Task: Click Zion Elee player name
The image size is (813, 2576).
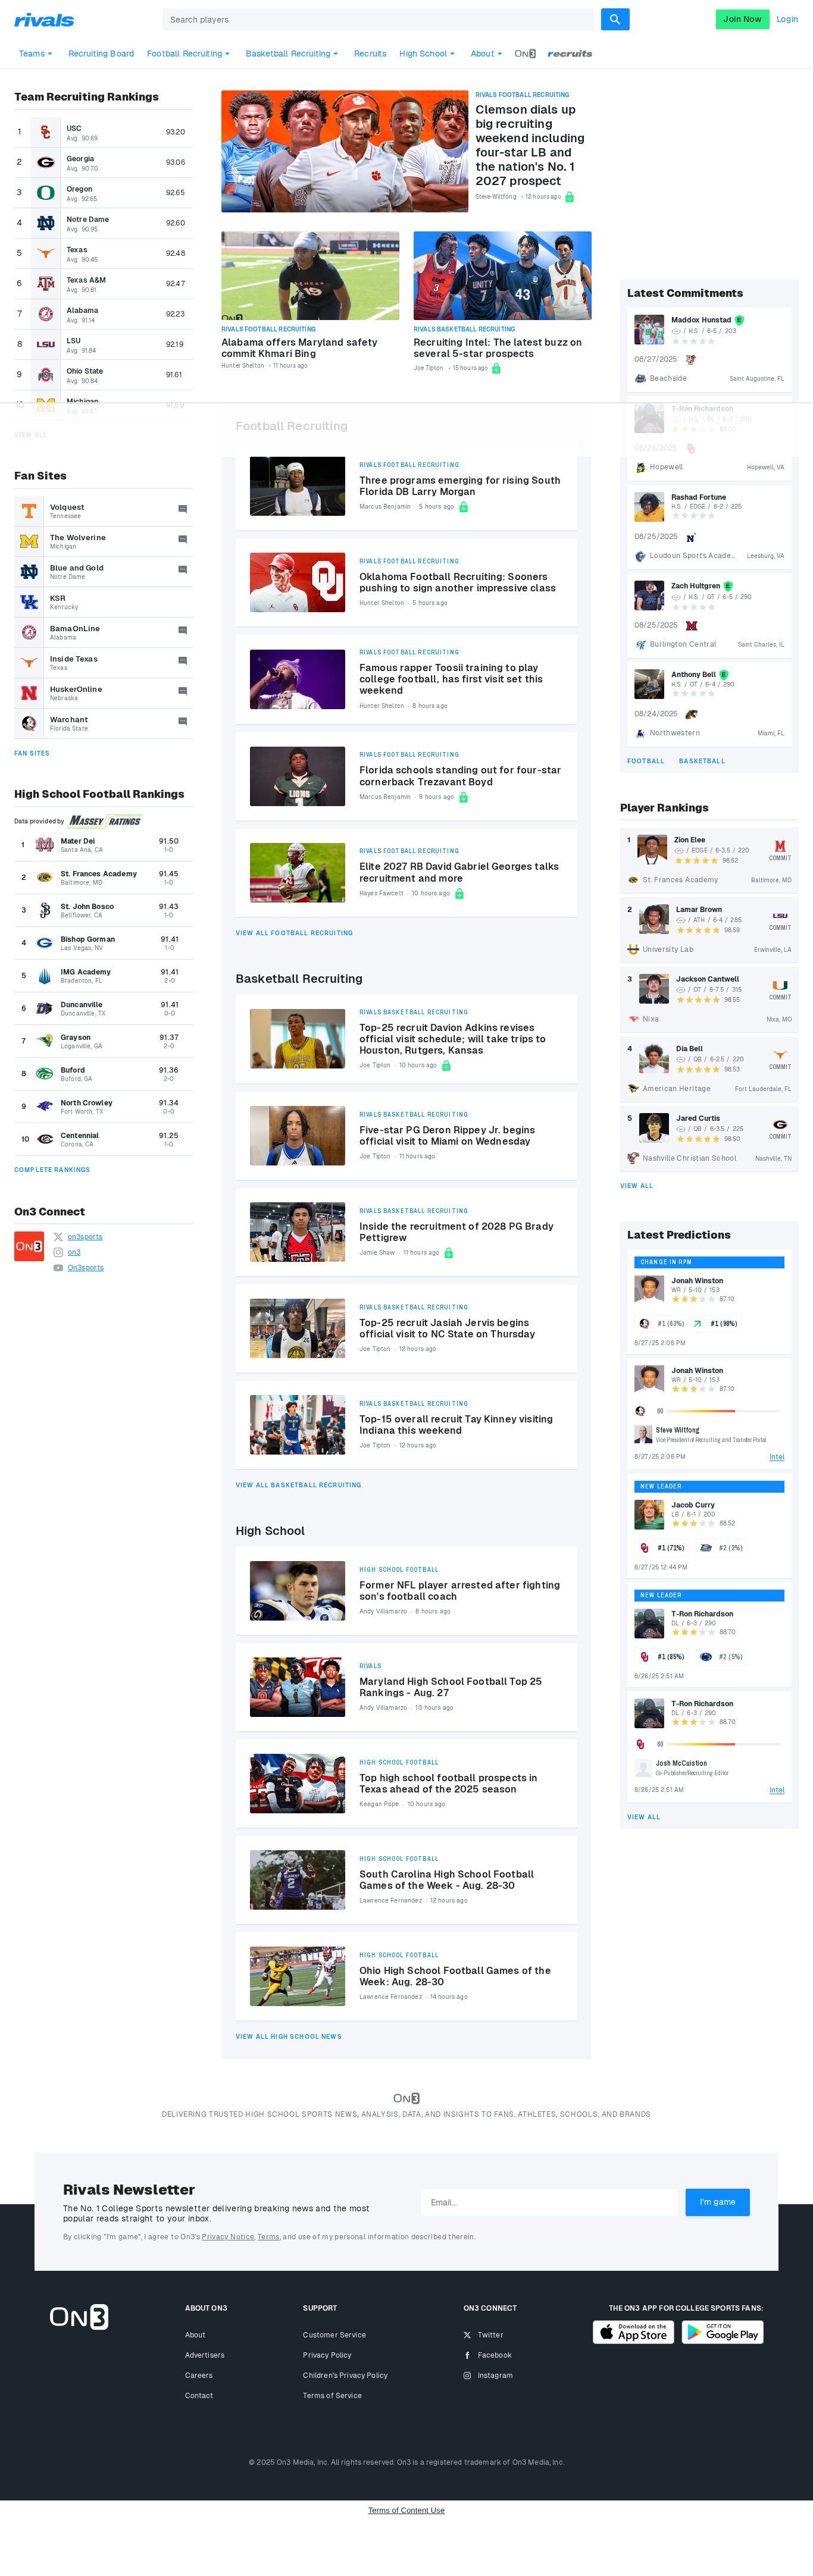Action: pyautogui.click(x=689, y=840)
